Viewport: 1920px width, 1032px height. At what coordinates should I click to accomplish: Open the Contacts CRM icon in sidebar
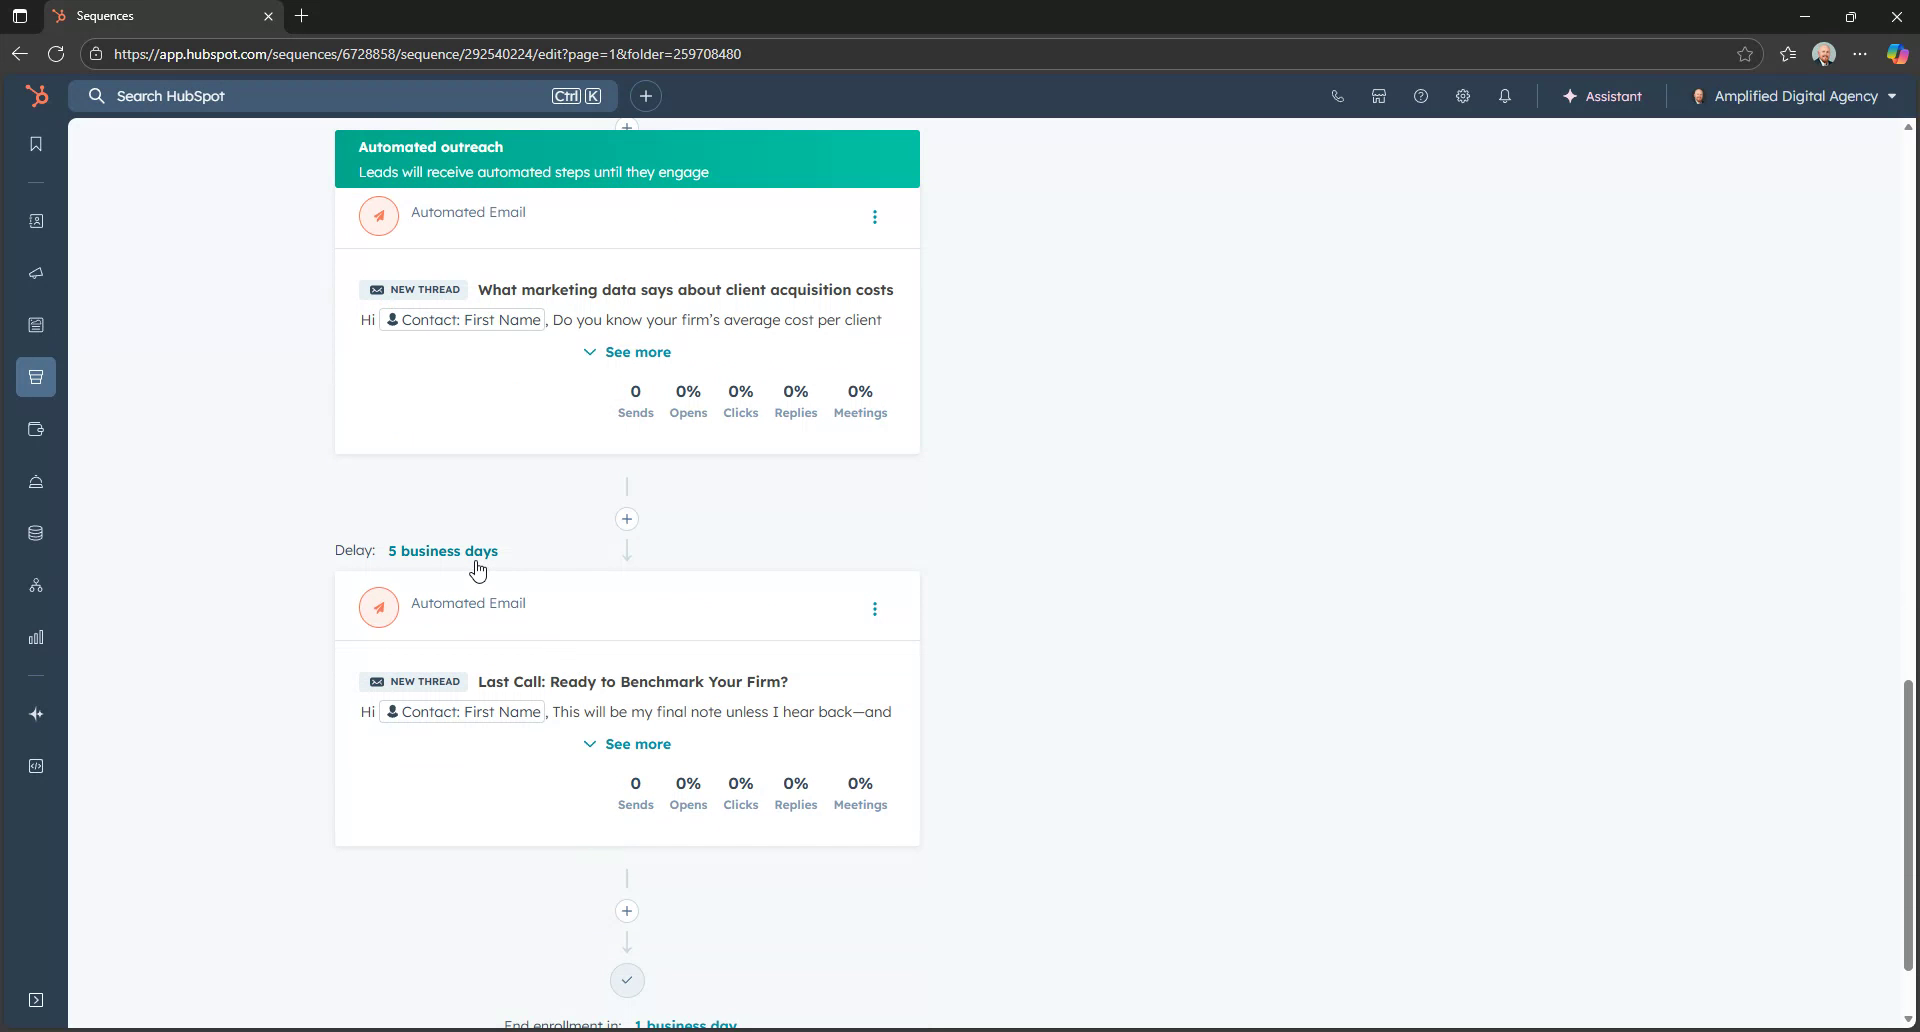[x=36, y=221]
